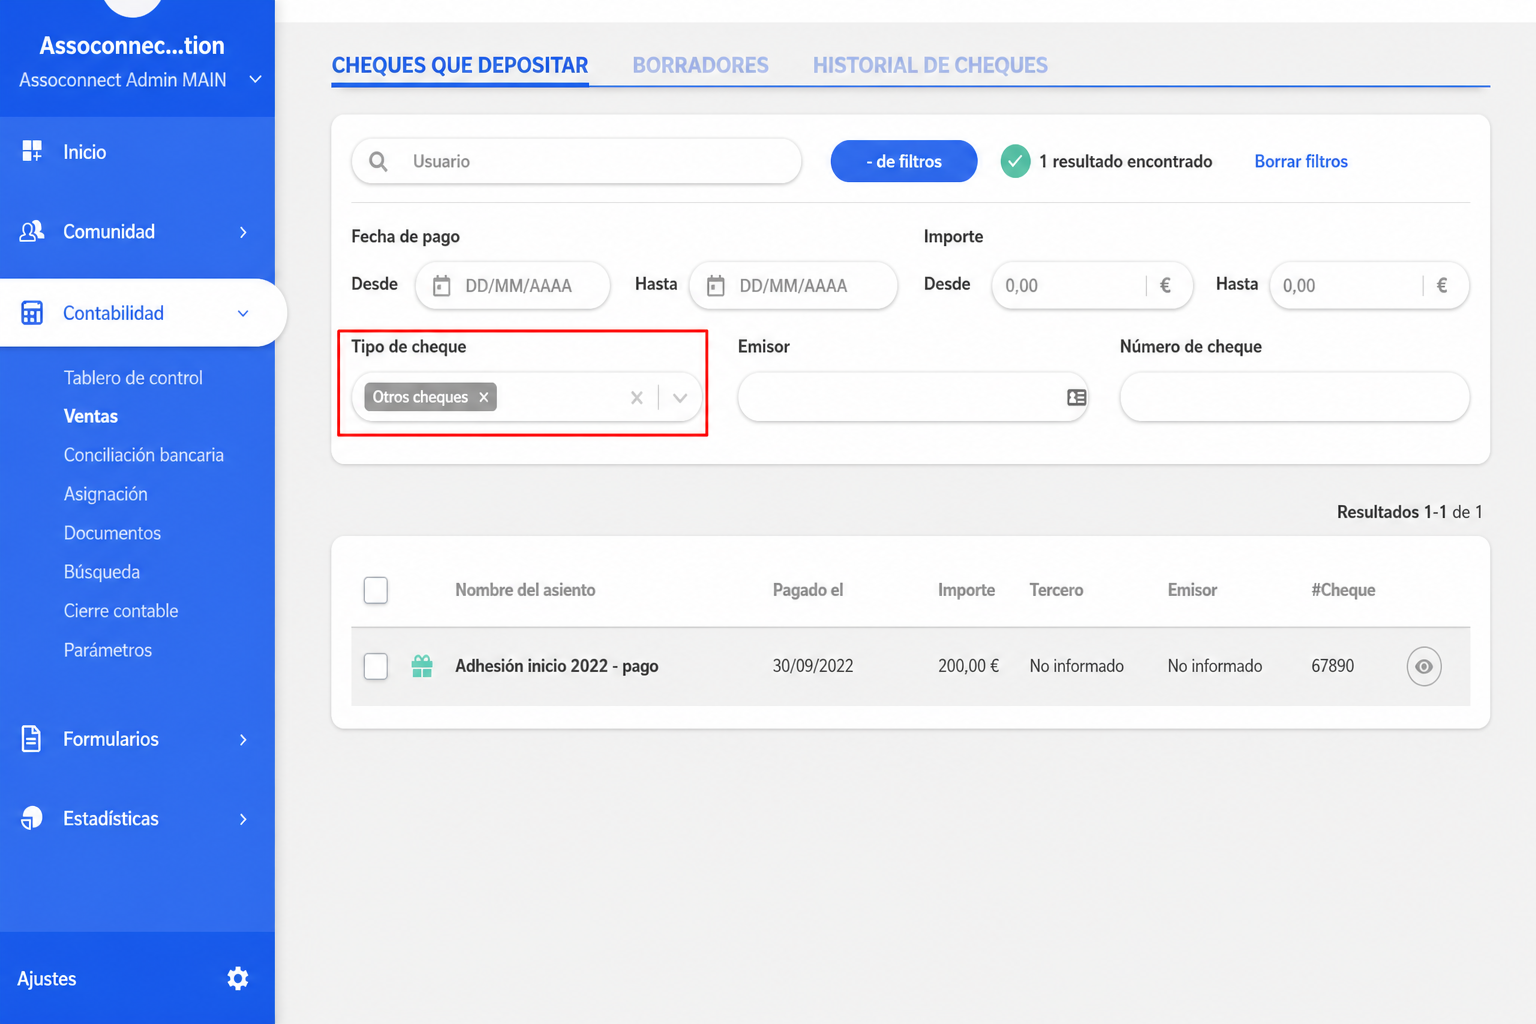Click the 200,00 € amount cell

click(968, 666)
